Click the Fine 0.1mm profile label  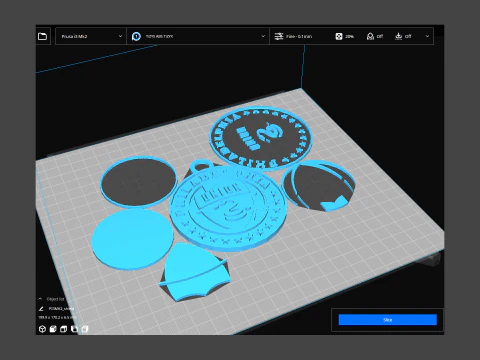[299, 36]
